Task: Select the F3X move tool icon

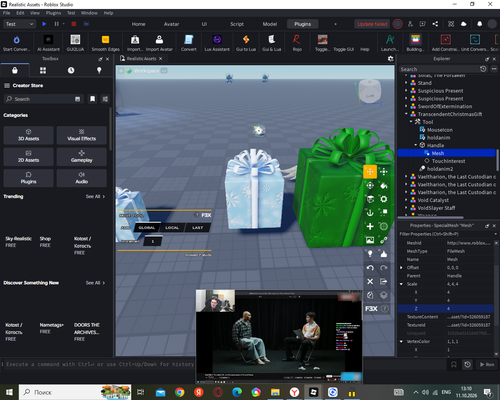Action: click(370, 172)
